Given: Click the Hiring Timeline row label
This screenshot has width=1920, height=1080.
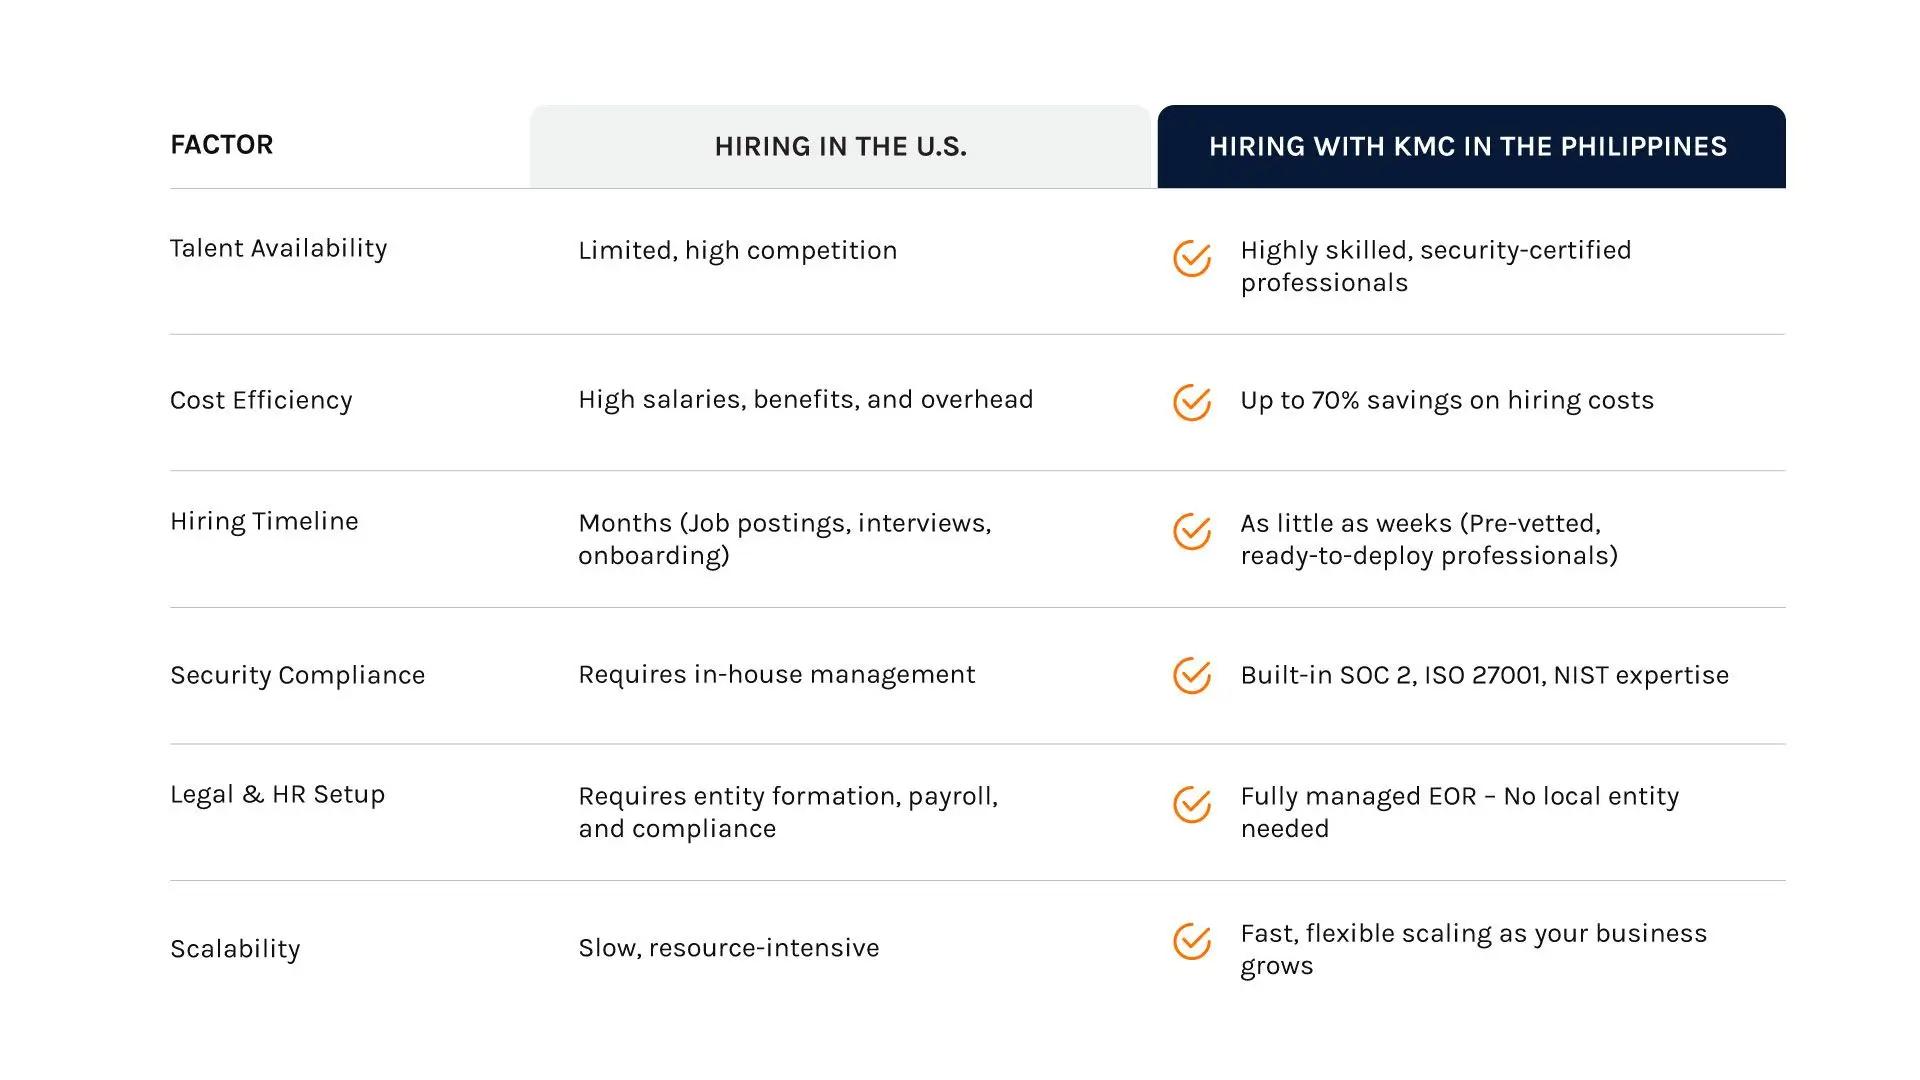Looking at the screenshot, I should point(264,522).
